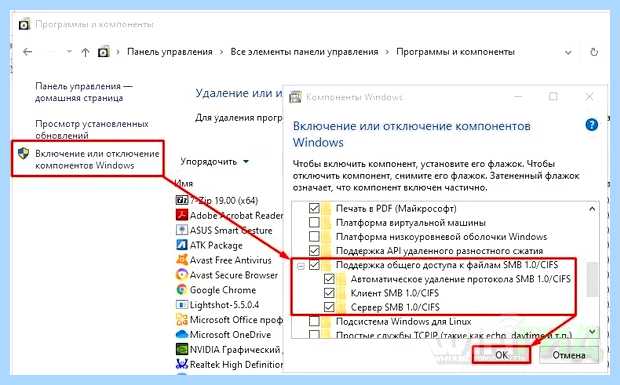The height and width of the screenshot is (385, 620).
Task: Open Включение или отключение компонентов Windows link
Action: [x=97, y=159]
